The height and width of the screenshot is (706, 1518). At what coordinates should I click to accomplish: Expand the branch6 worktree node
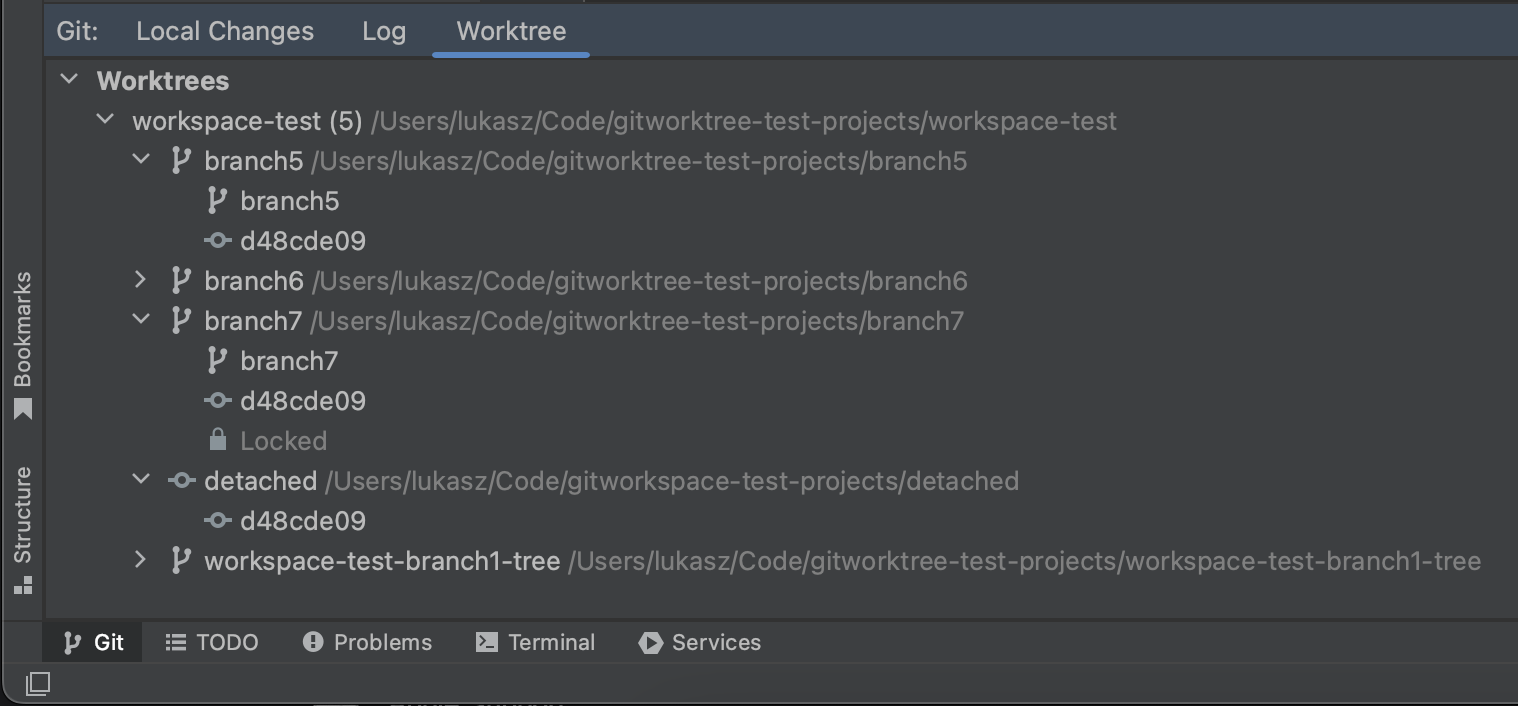[x=141, y=280]
